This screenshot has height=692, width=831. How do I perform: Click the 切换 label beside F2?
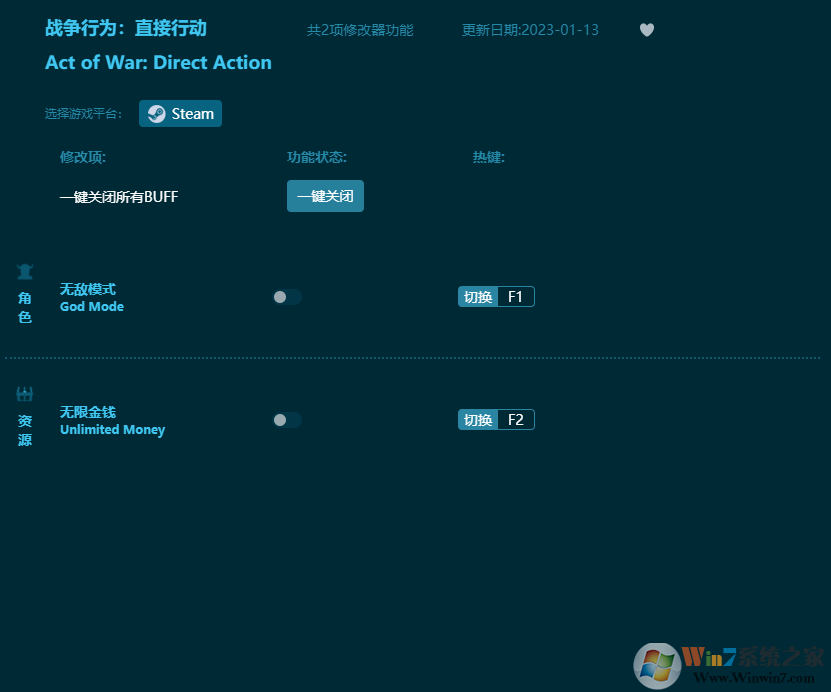click(x=478, y=420)
